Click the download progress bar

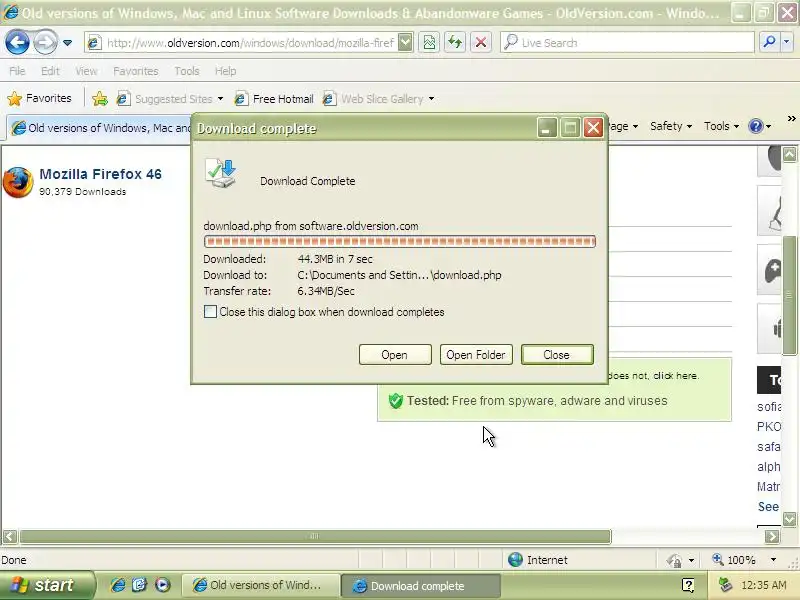click(399, 241)
